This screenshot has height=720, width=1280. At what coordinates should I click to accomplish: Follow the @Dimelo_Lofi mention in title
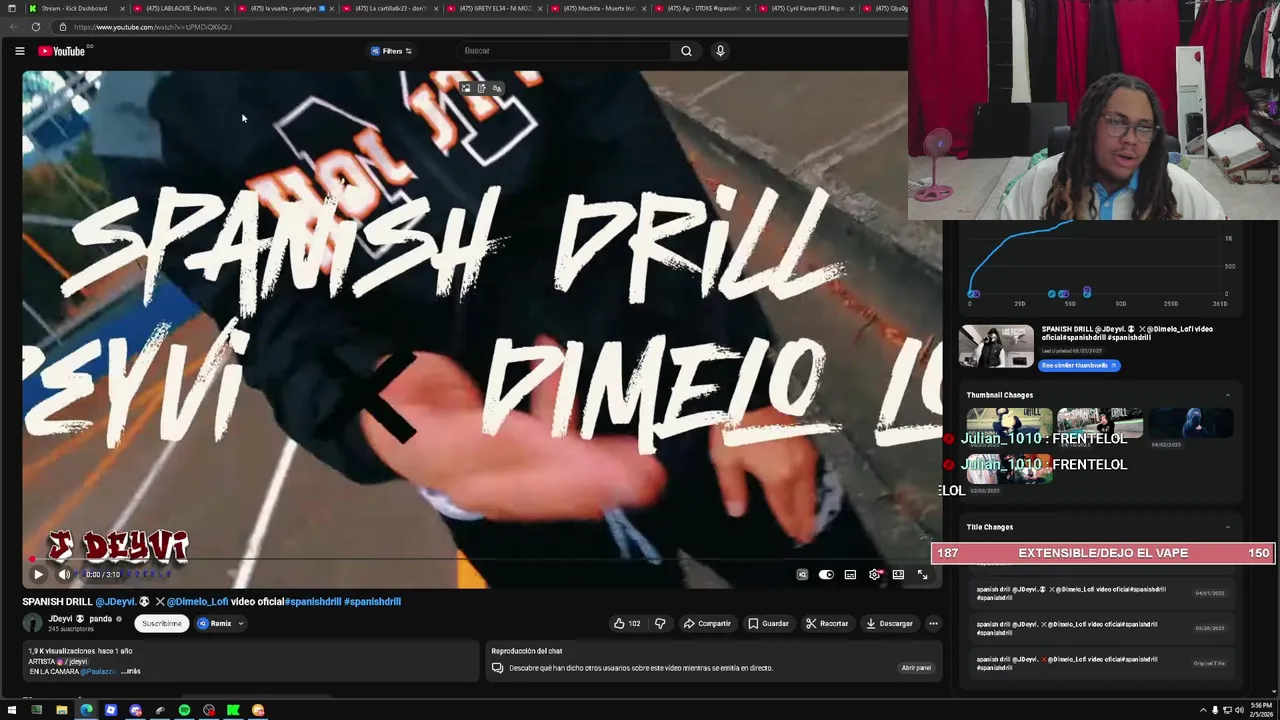pyautogui.click(x=197, y=602)
